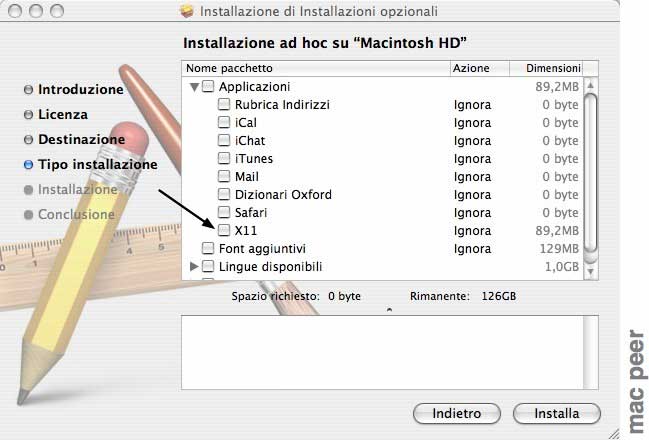Enable the Font aggiuntivi checkbox
The width and height of the screenshot is (649, 440).
point(208,248)
